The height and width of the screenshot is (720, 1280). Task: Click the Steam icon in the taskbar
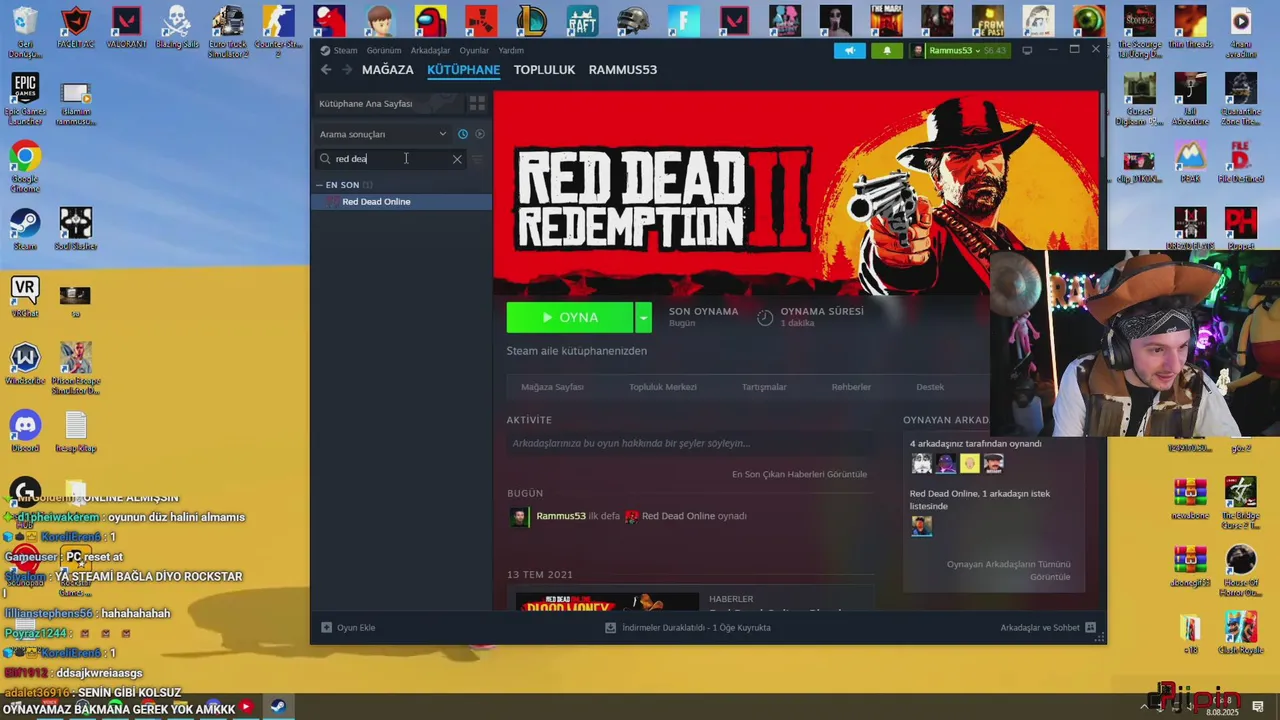[278, 707]
